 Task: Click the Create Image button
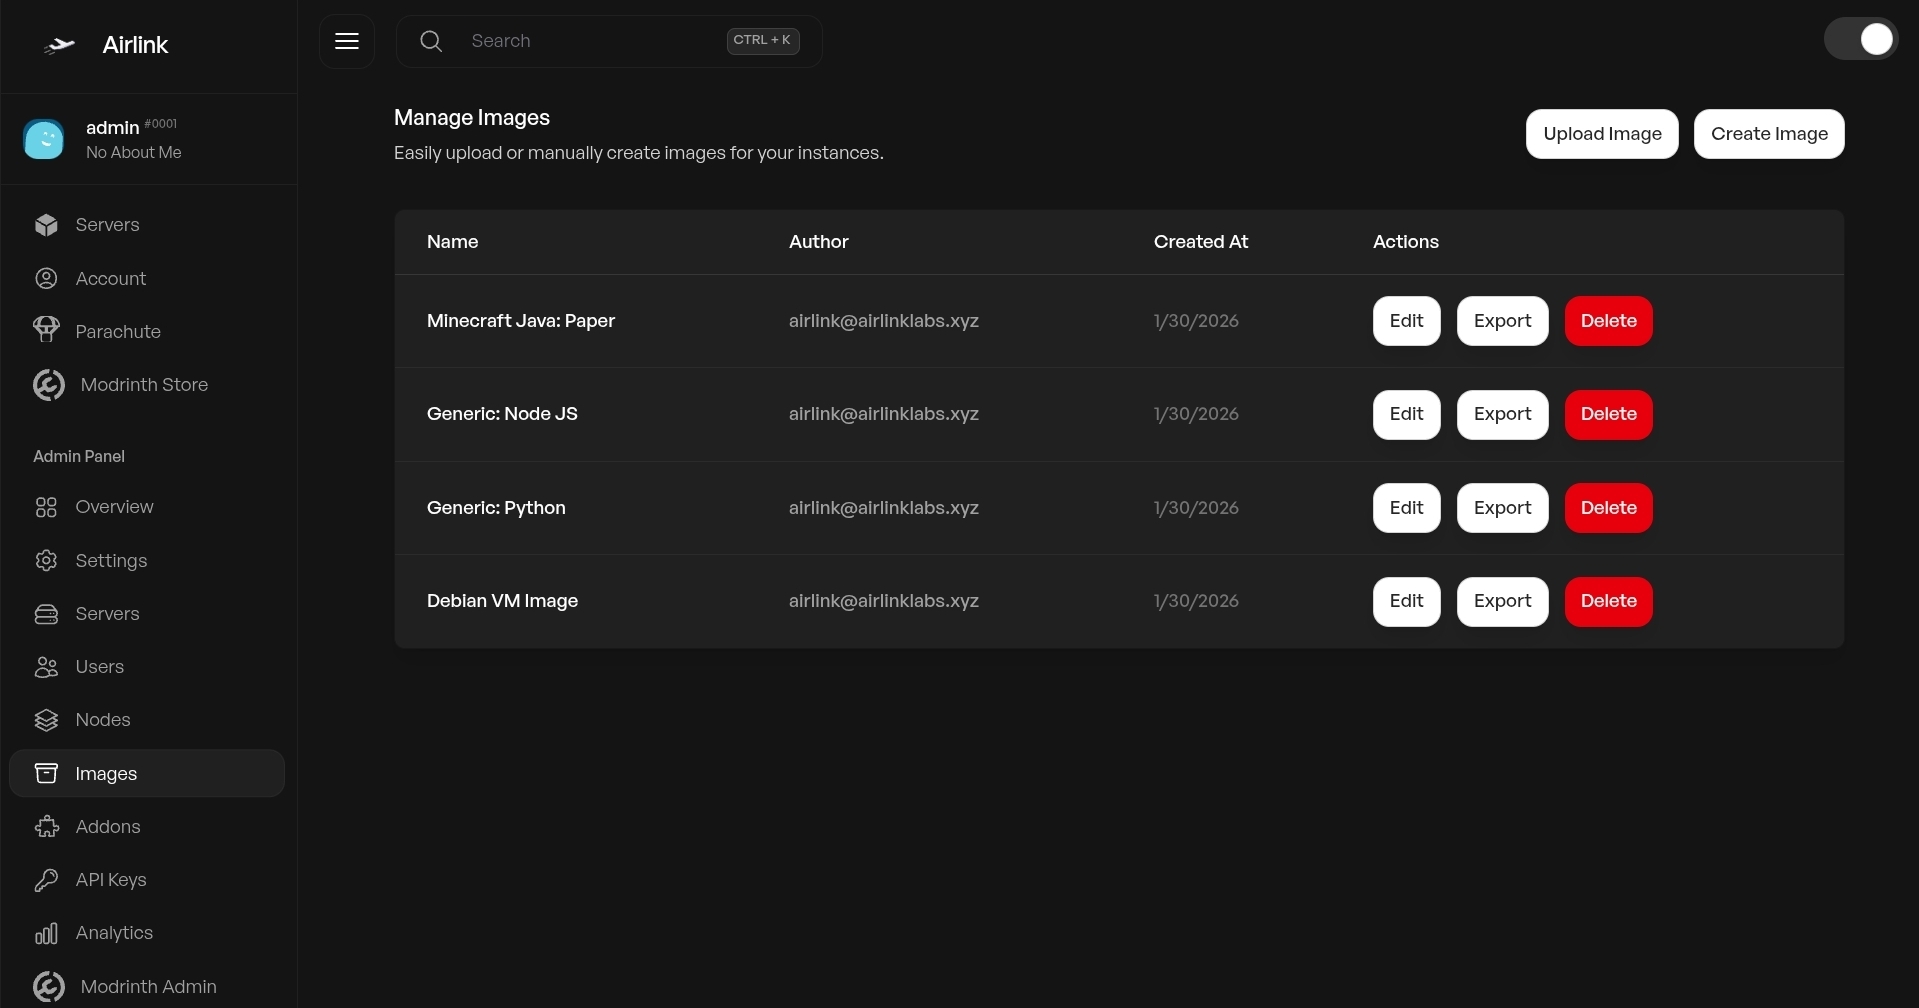click(1768, 134)
